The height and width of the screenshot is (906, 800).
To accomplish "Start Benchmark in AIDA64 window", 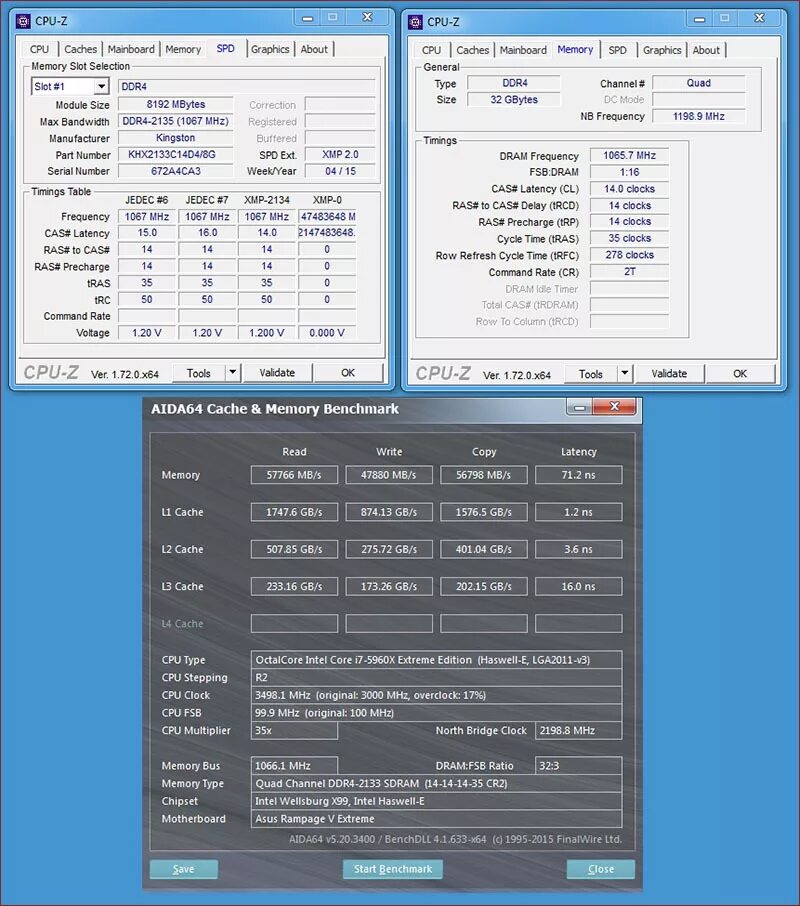I will click(393, 869).
